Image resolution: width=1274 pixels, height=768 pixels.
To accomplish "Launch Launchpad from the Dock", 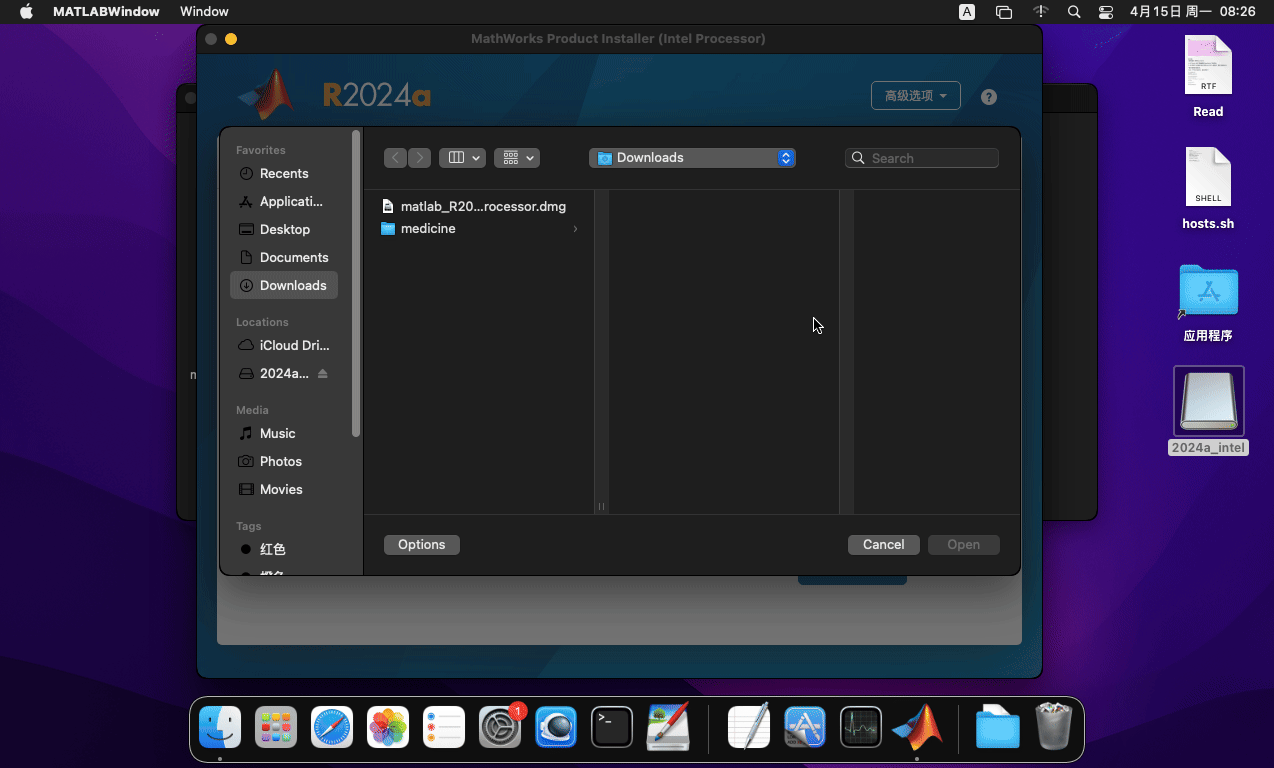I will pyautogui.click(x=276, y=727).
